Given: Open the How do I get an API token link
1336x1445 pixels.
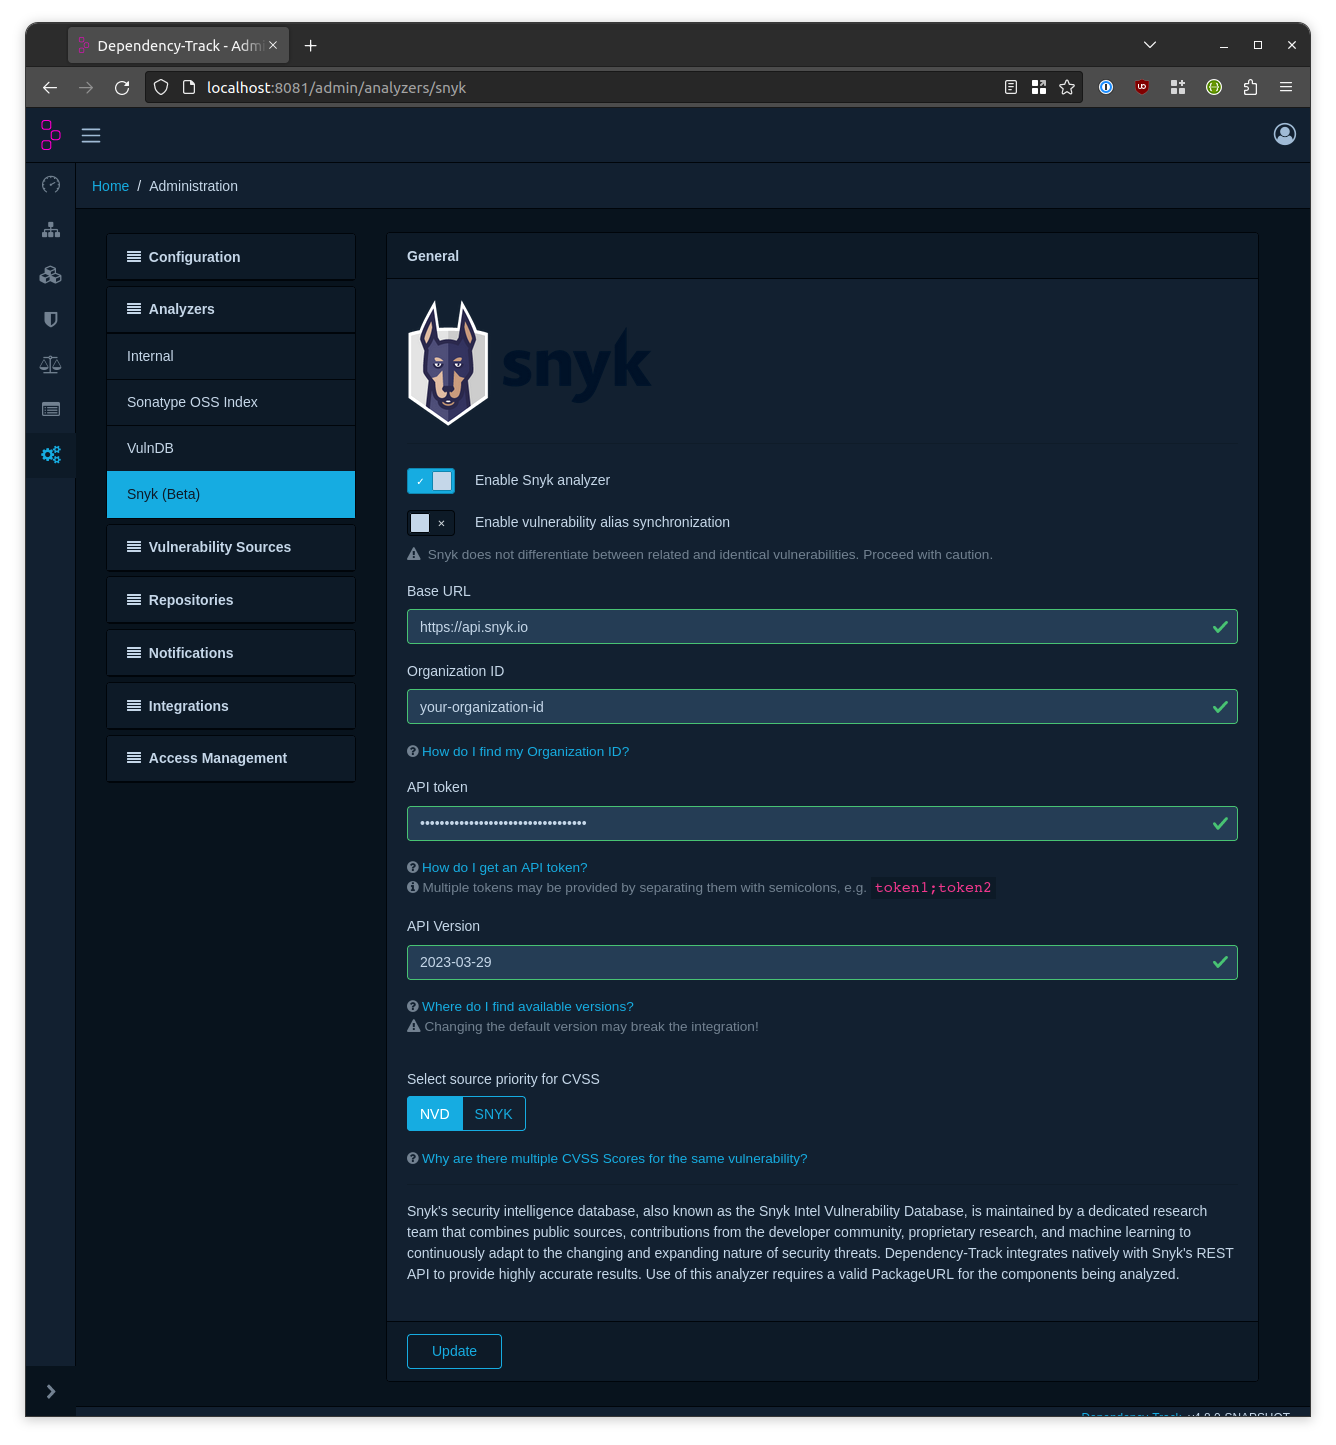Looking at the screenshot, I should 503,867.
